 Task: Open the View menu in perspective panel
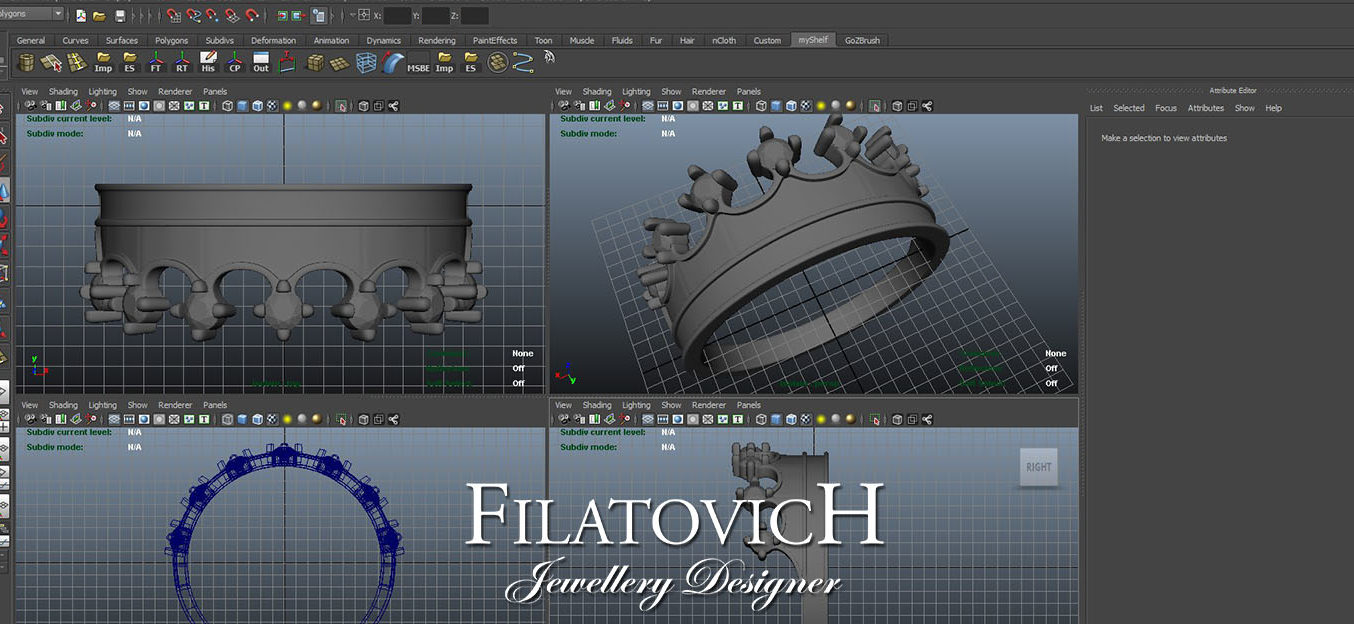tap(563, 91)
